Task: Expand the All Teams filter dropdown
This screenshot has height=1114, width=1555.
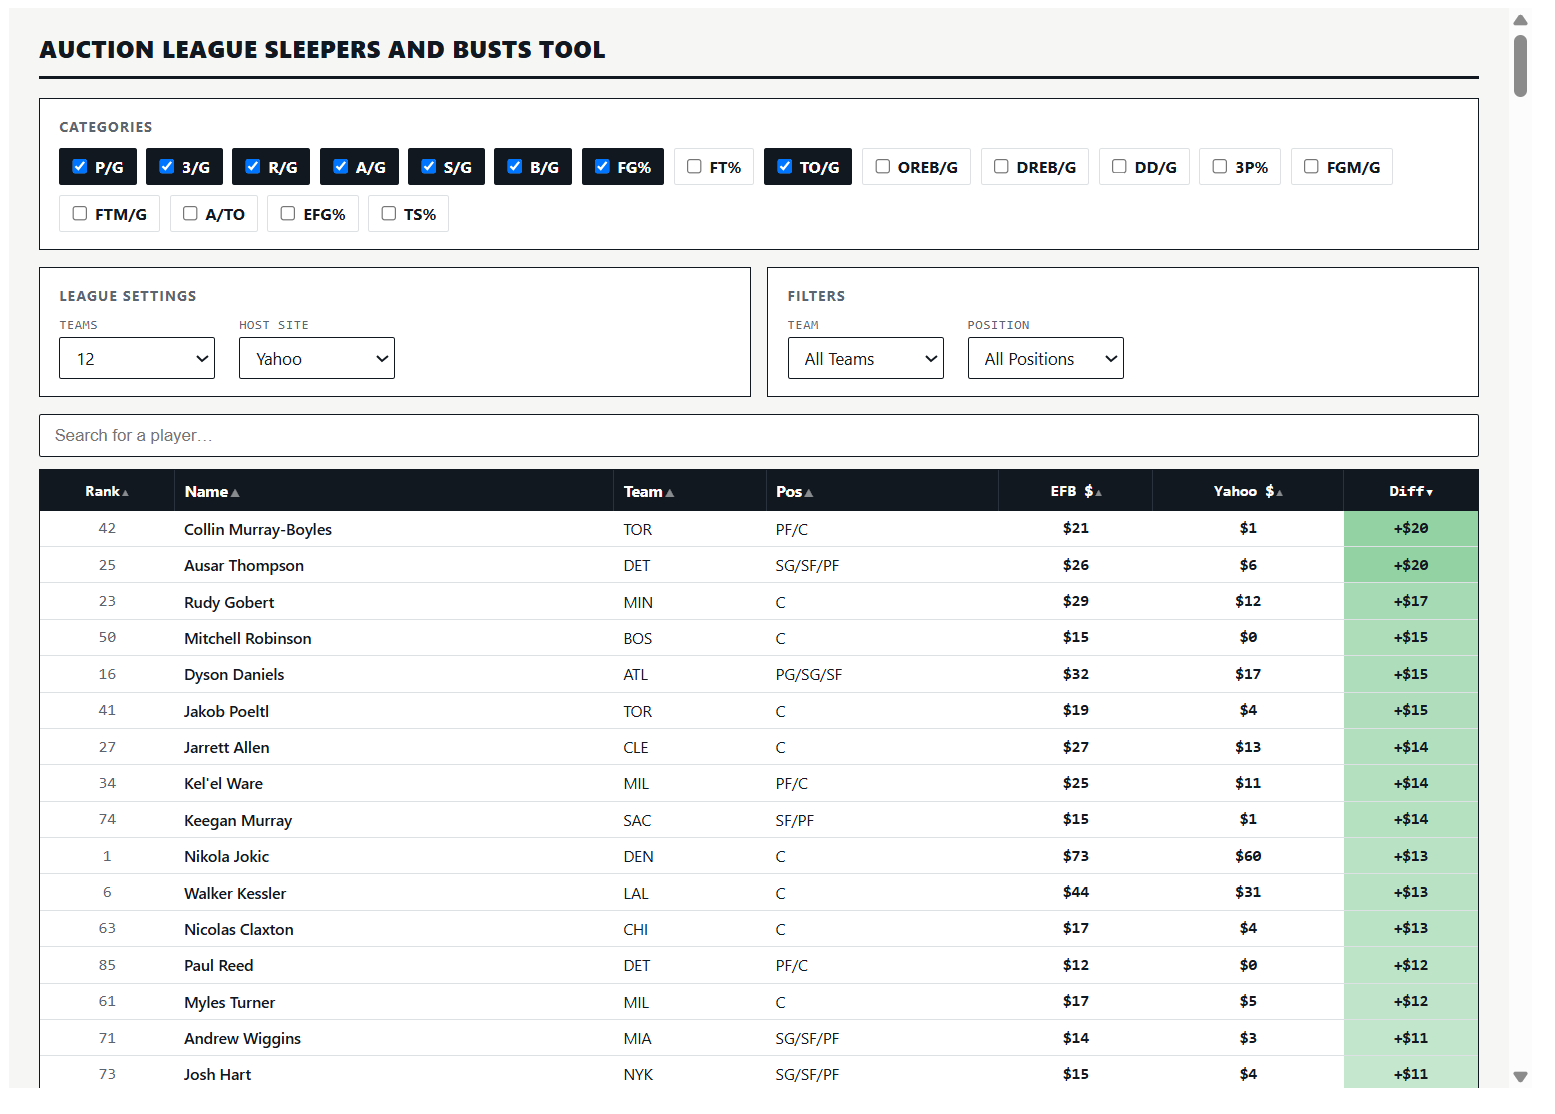Action: pos(866,358)
